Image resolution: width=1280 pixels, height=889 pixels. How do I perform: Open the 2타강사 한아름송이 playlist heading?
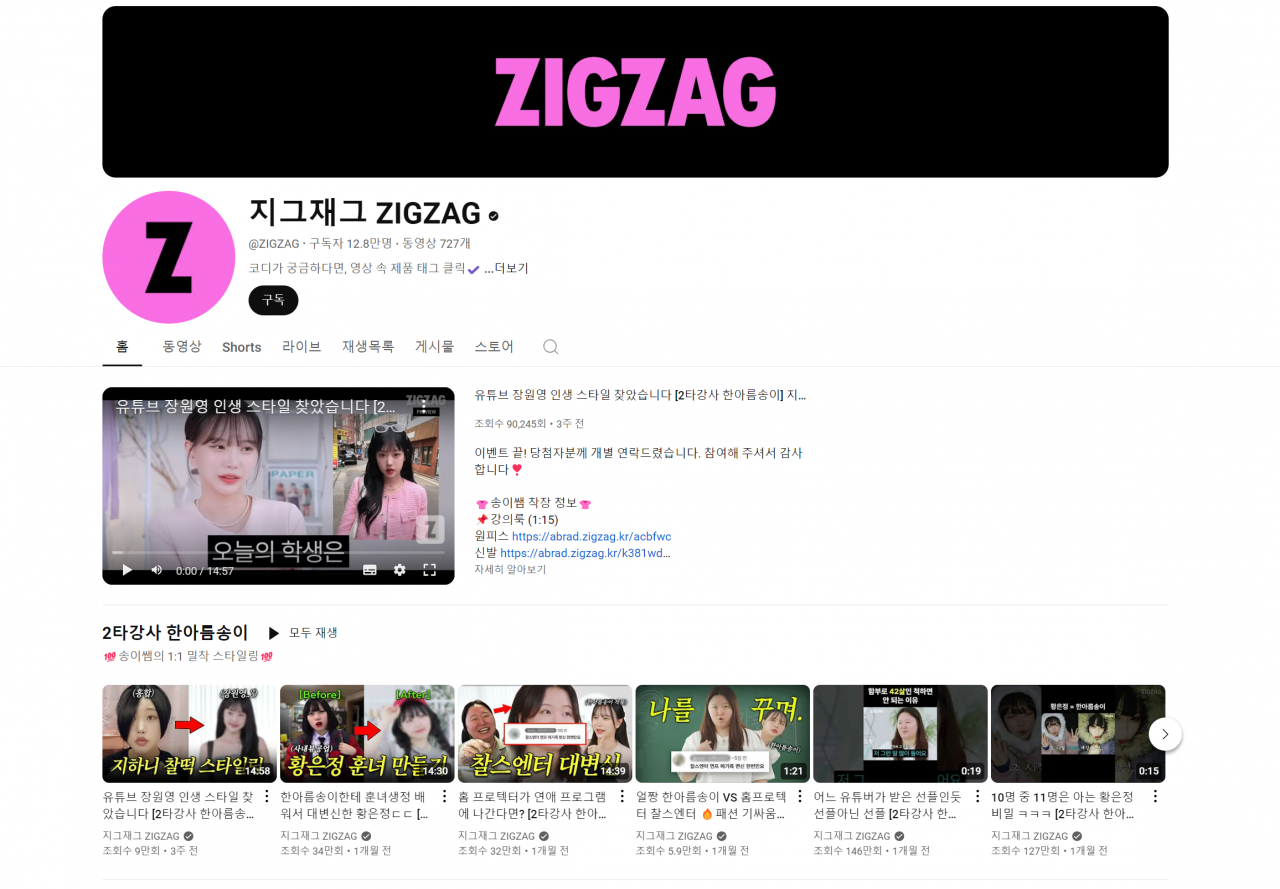pos(175,633)
